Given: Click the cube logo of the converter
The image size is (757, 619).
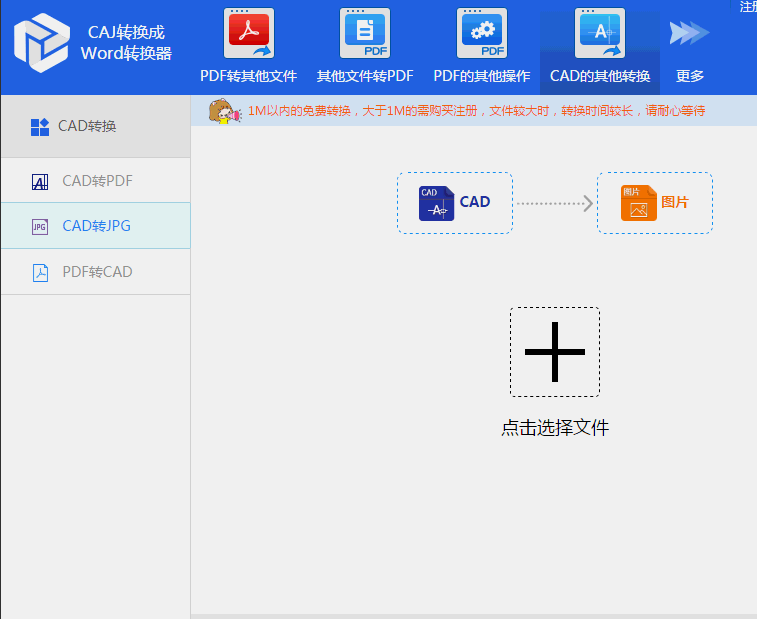Looking at the screenshot, I should [42, 43].
